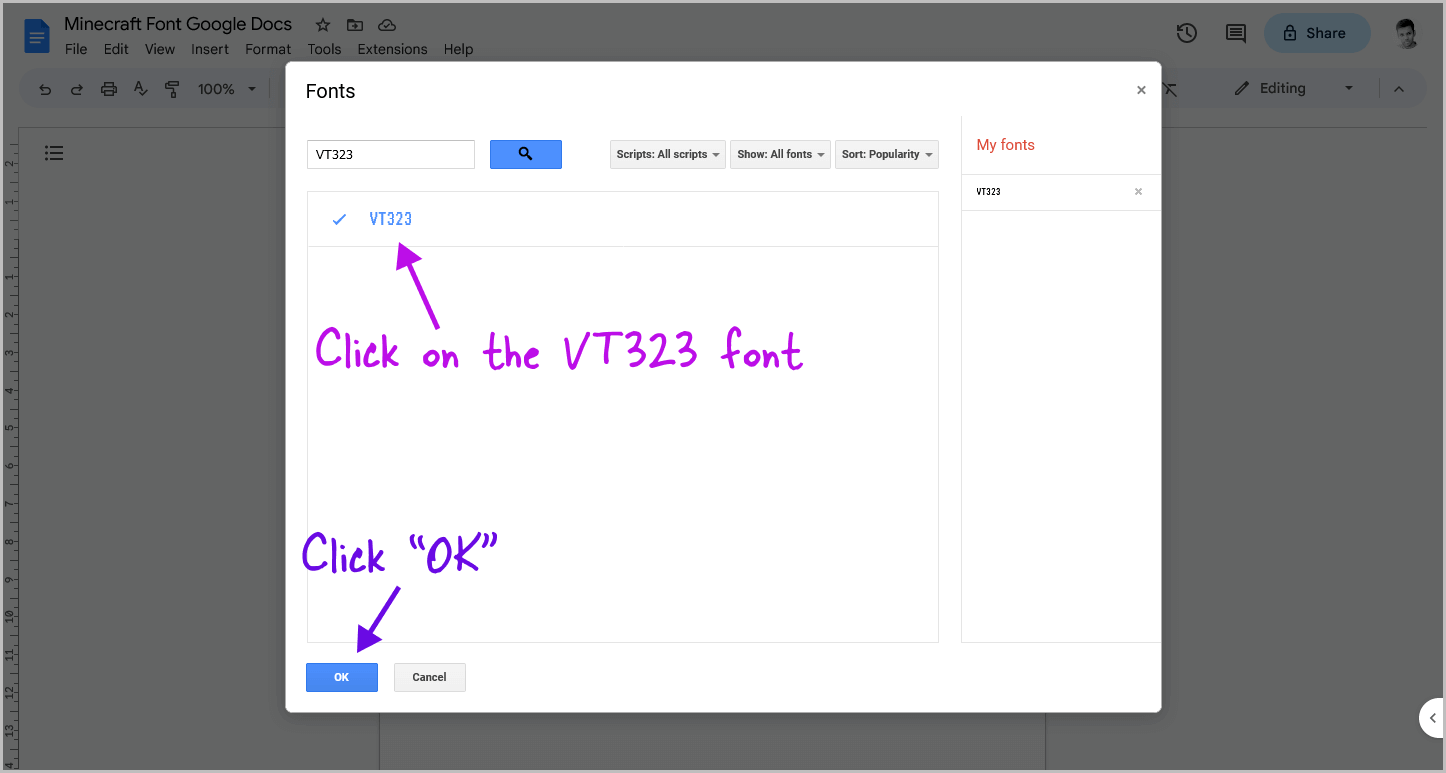Move document using the folder icon

click(x=355, y=25)
